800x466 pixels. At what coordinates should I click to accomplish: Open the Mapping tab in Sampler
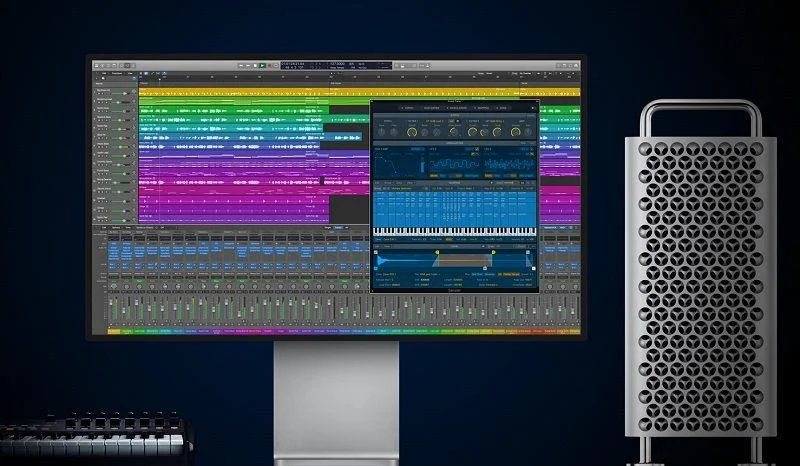point(482,108)
